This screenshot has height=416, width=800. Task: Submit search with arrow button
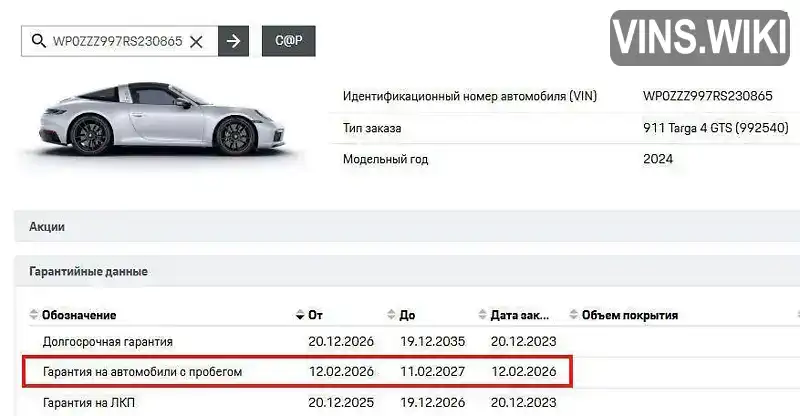pyautogui.click(x=233, y=41)
